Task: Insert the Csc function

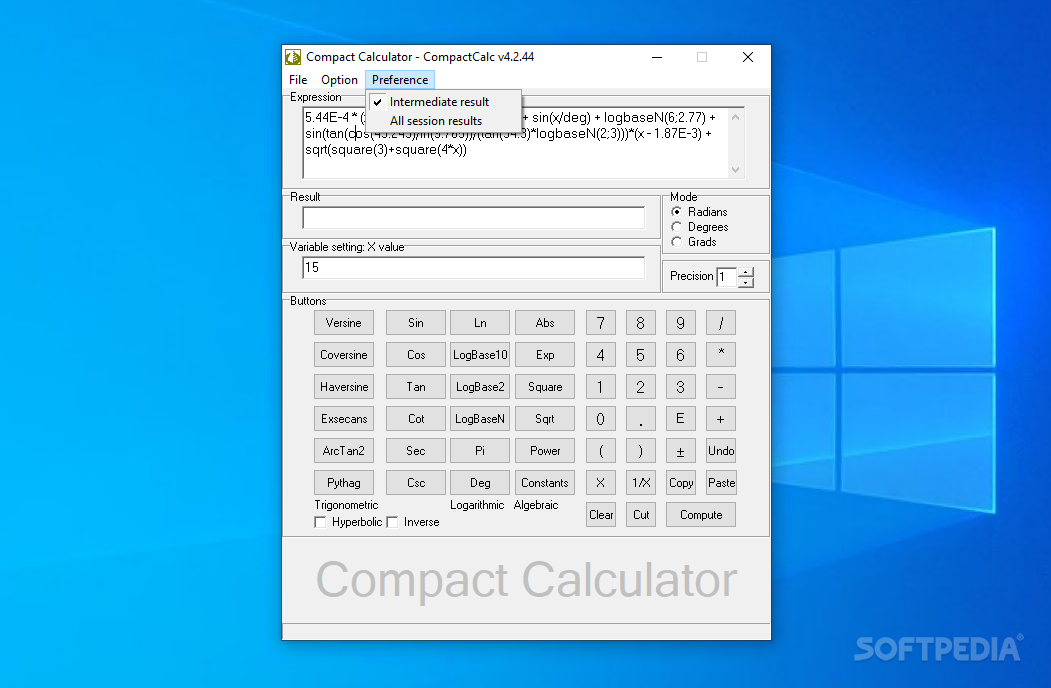Action: pyautogui.click(x=416, y=483)
